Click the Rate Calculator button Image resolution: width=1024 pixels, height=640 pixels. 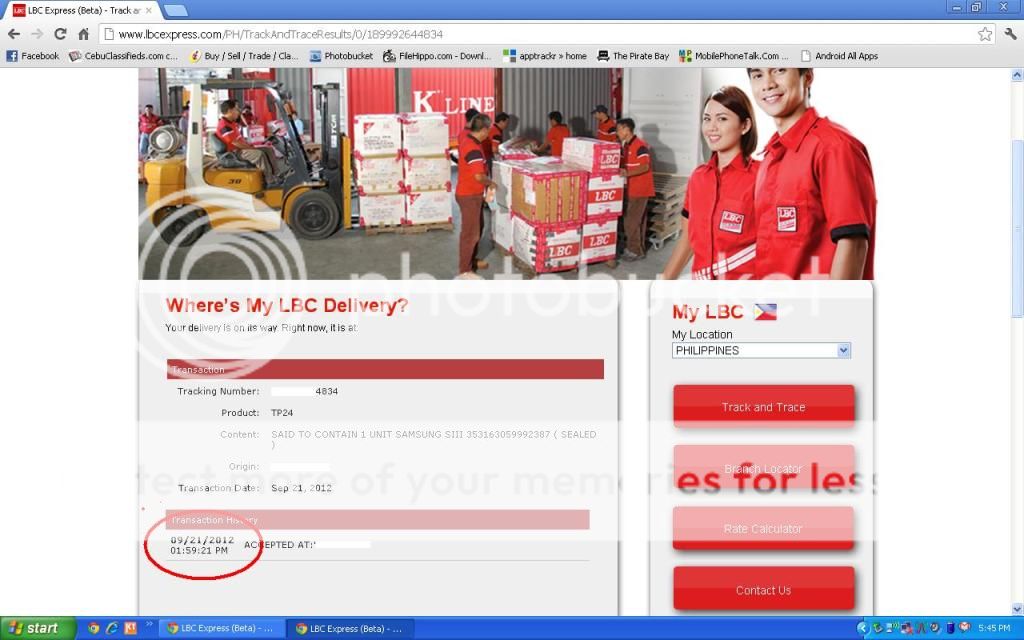point(763,528)
